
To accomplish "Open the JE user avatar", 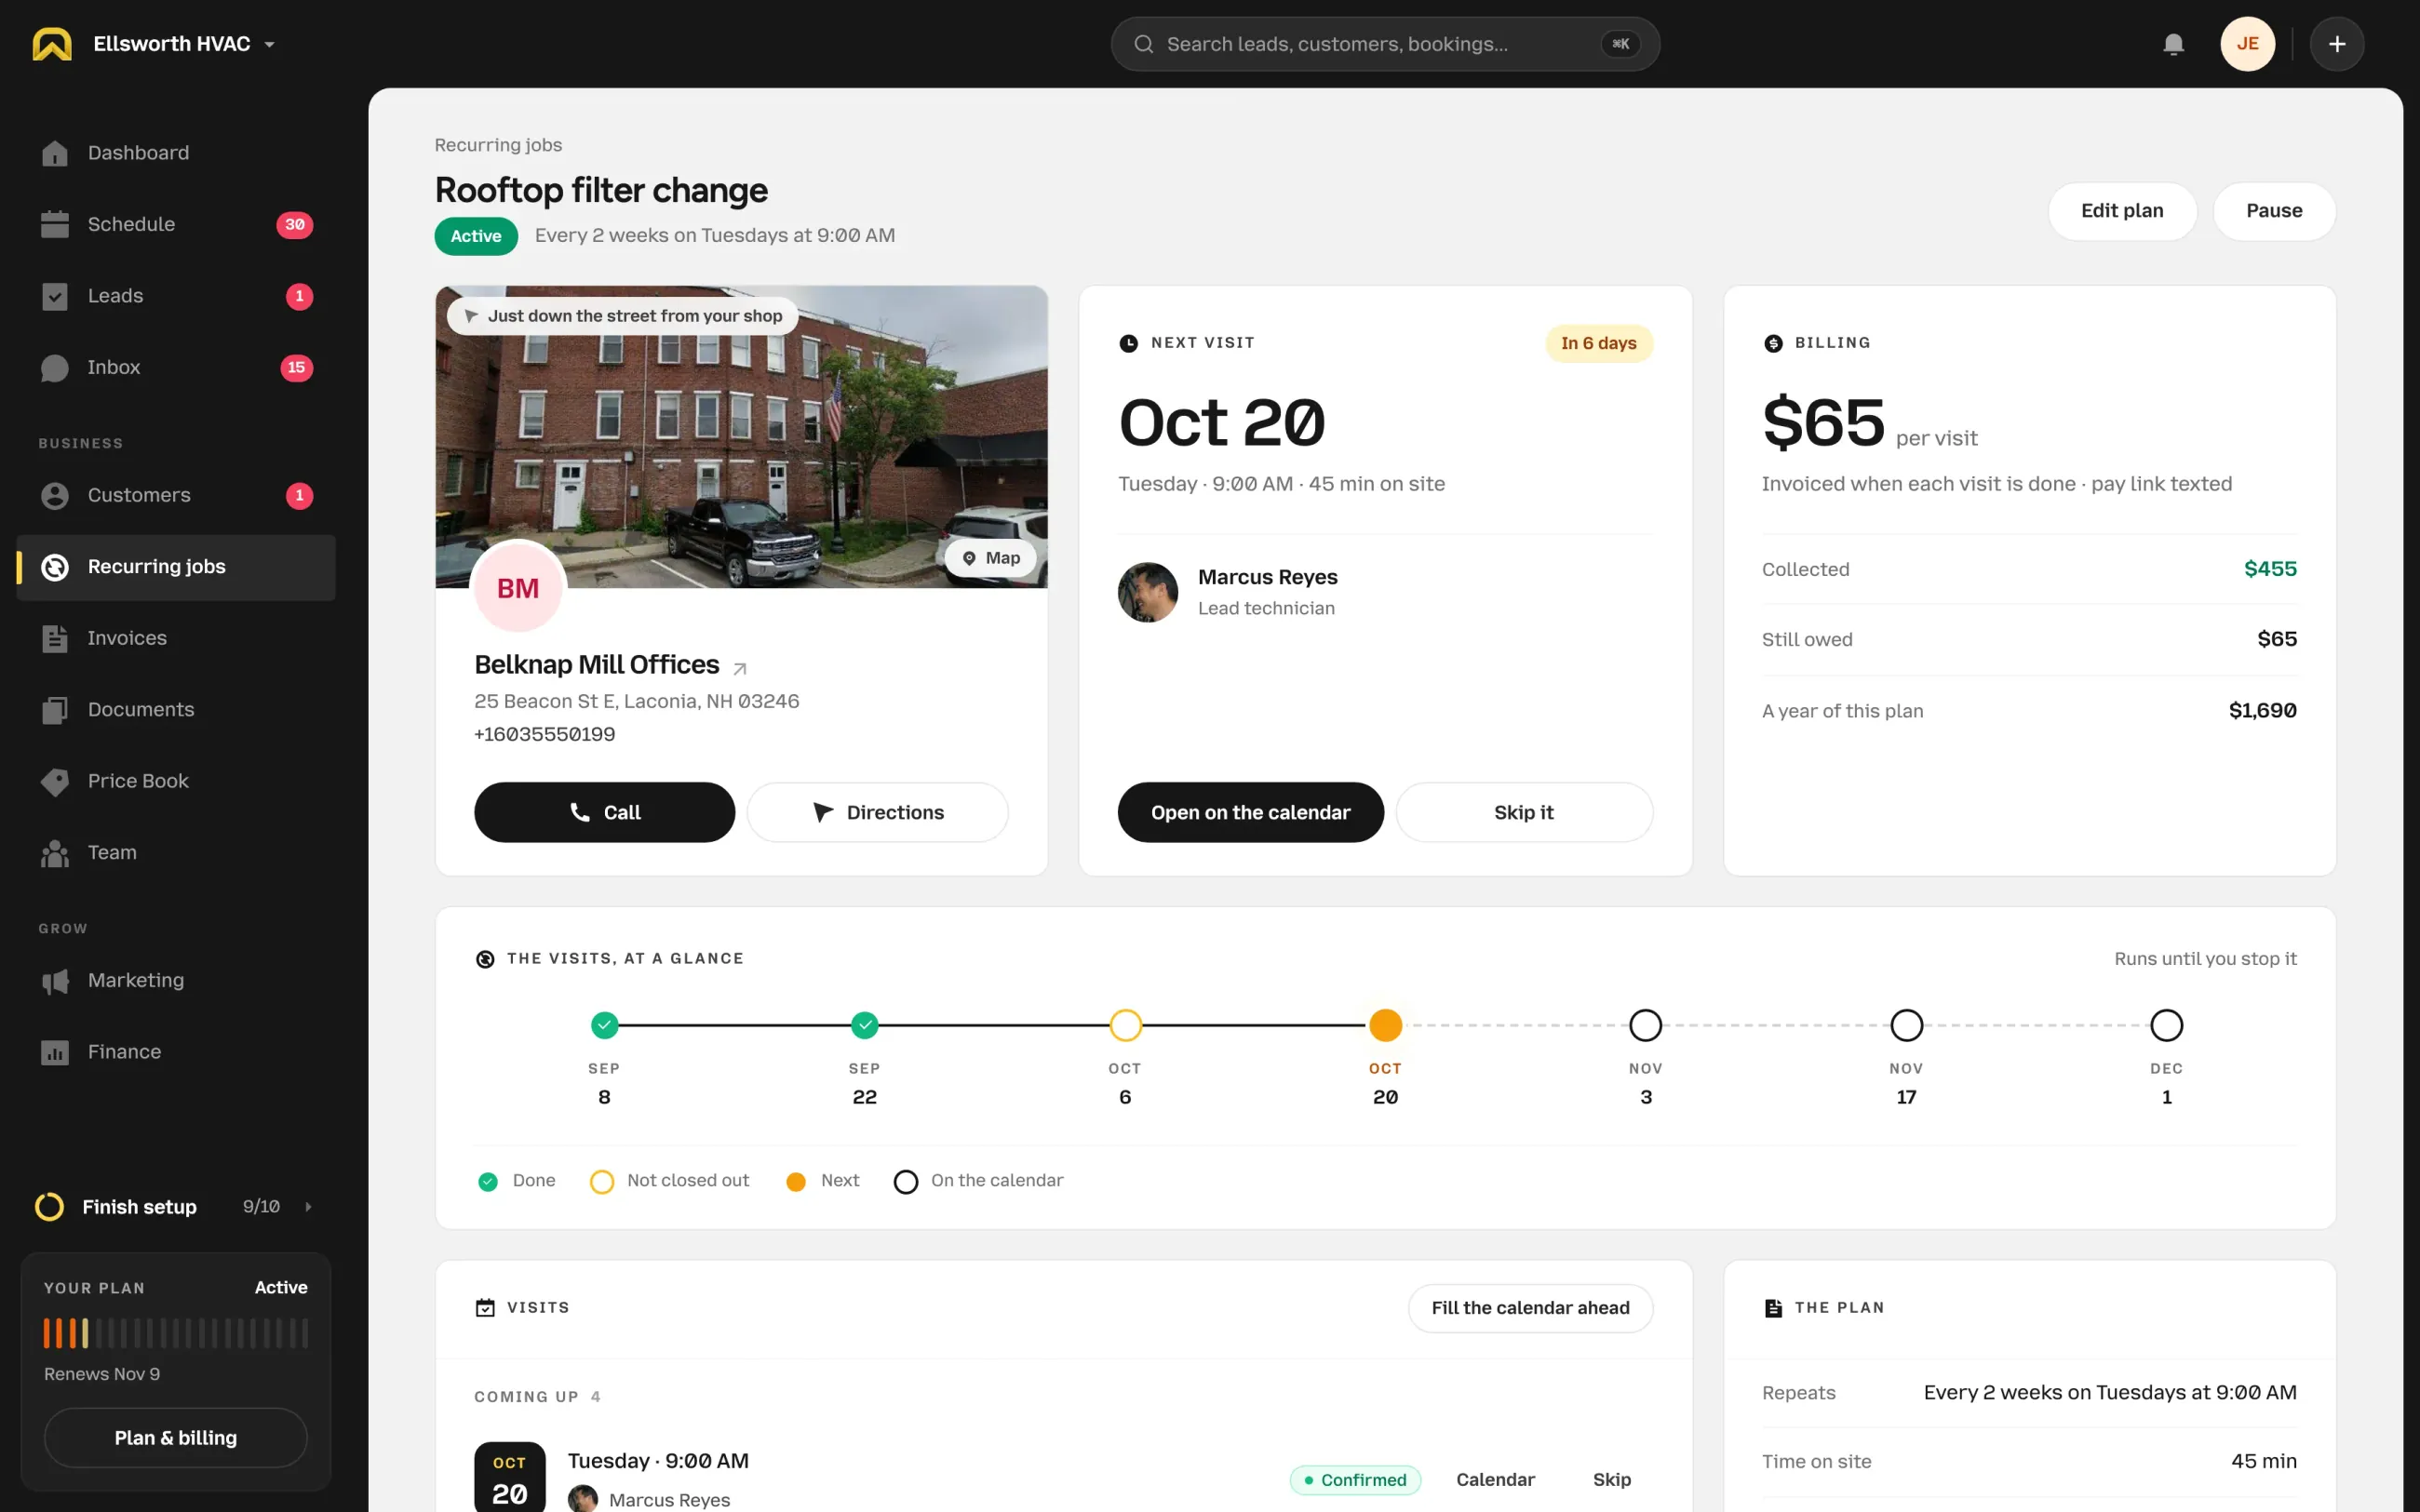I will click(x=2247, y=44).
